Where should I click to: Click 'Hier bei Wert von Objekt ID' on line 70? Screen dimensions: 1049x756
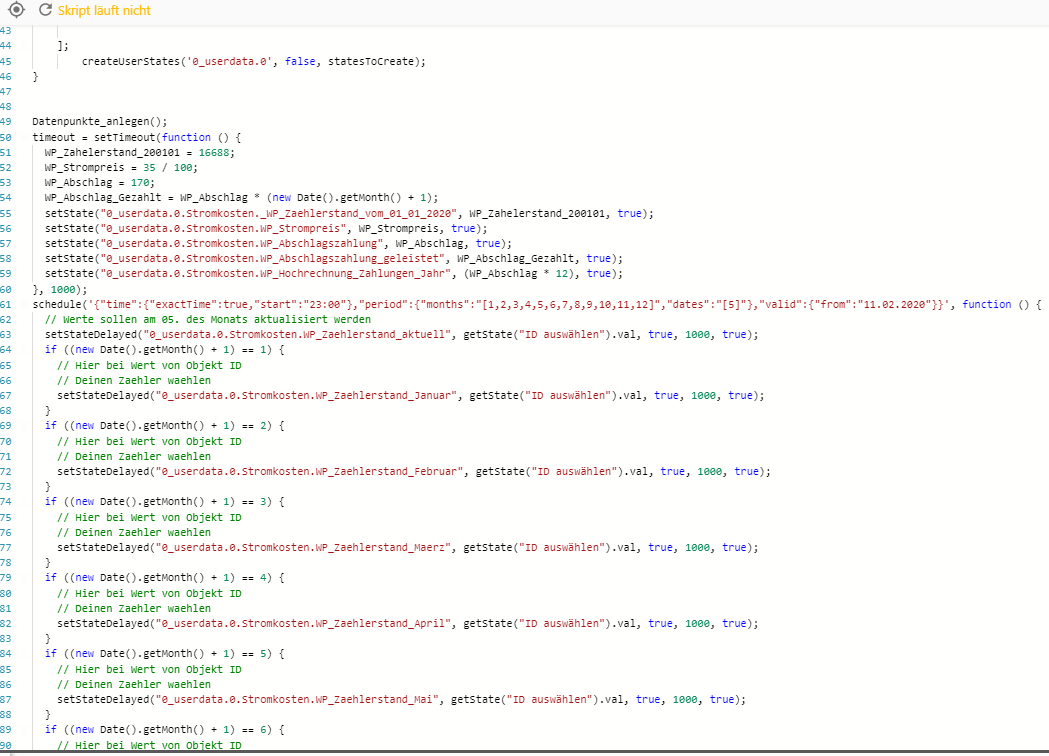149,442
